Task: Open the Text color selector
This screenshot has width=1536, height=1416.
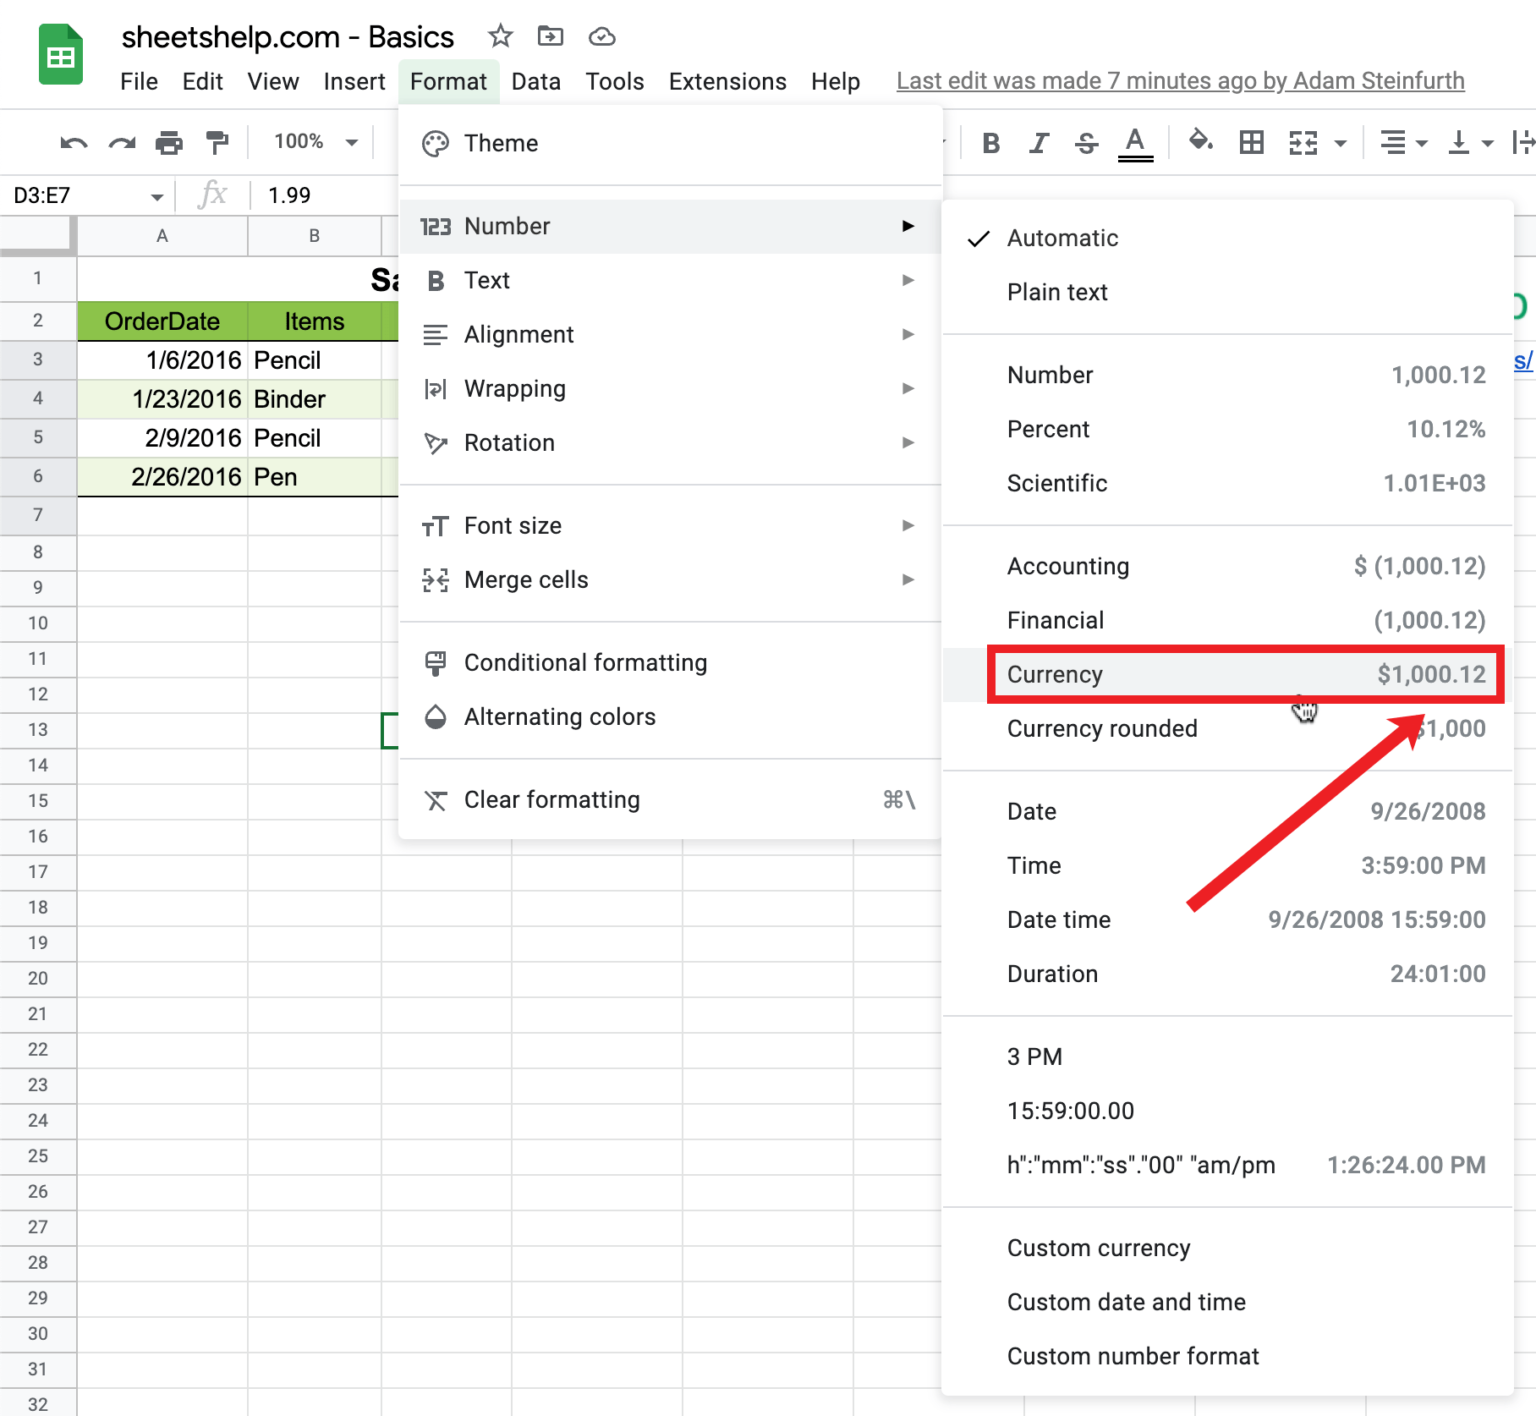Action: [1134, 142]
